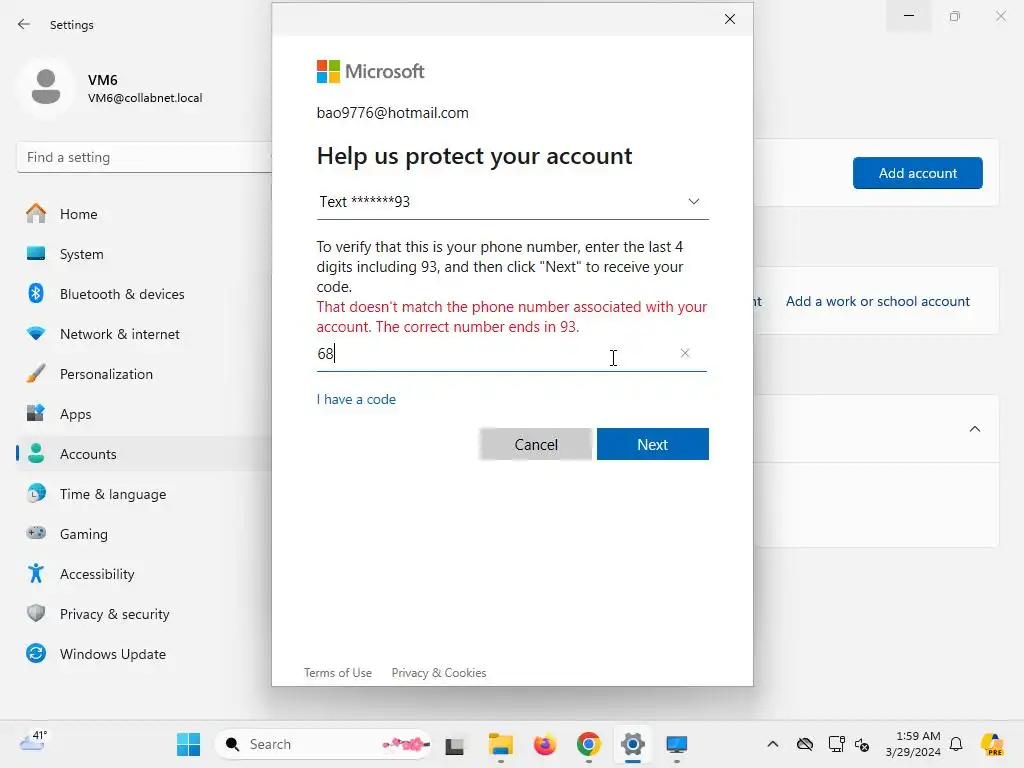Click the Privacy shield icon
The height and width of the screenshot is (768, 1024).
tap(36, 613)
